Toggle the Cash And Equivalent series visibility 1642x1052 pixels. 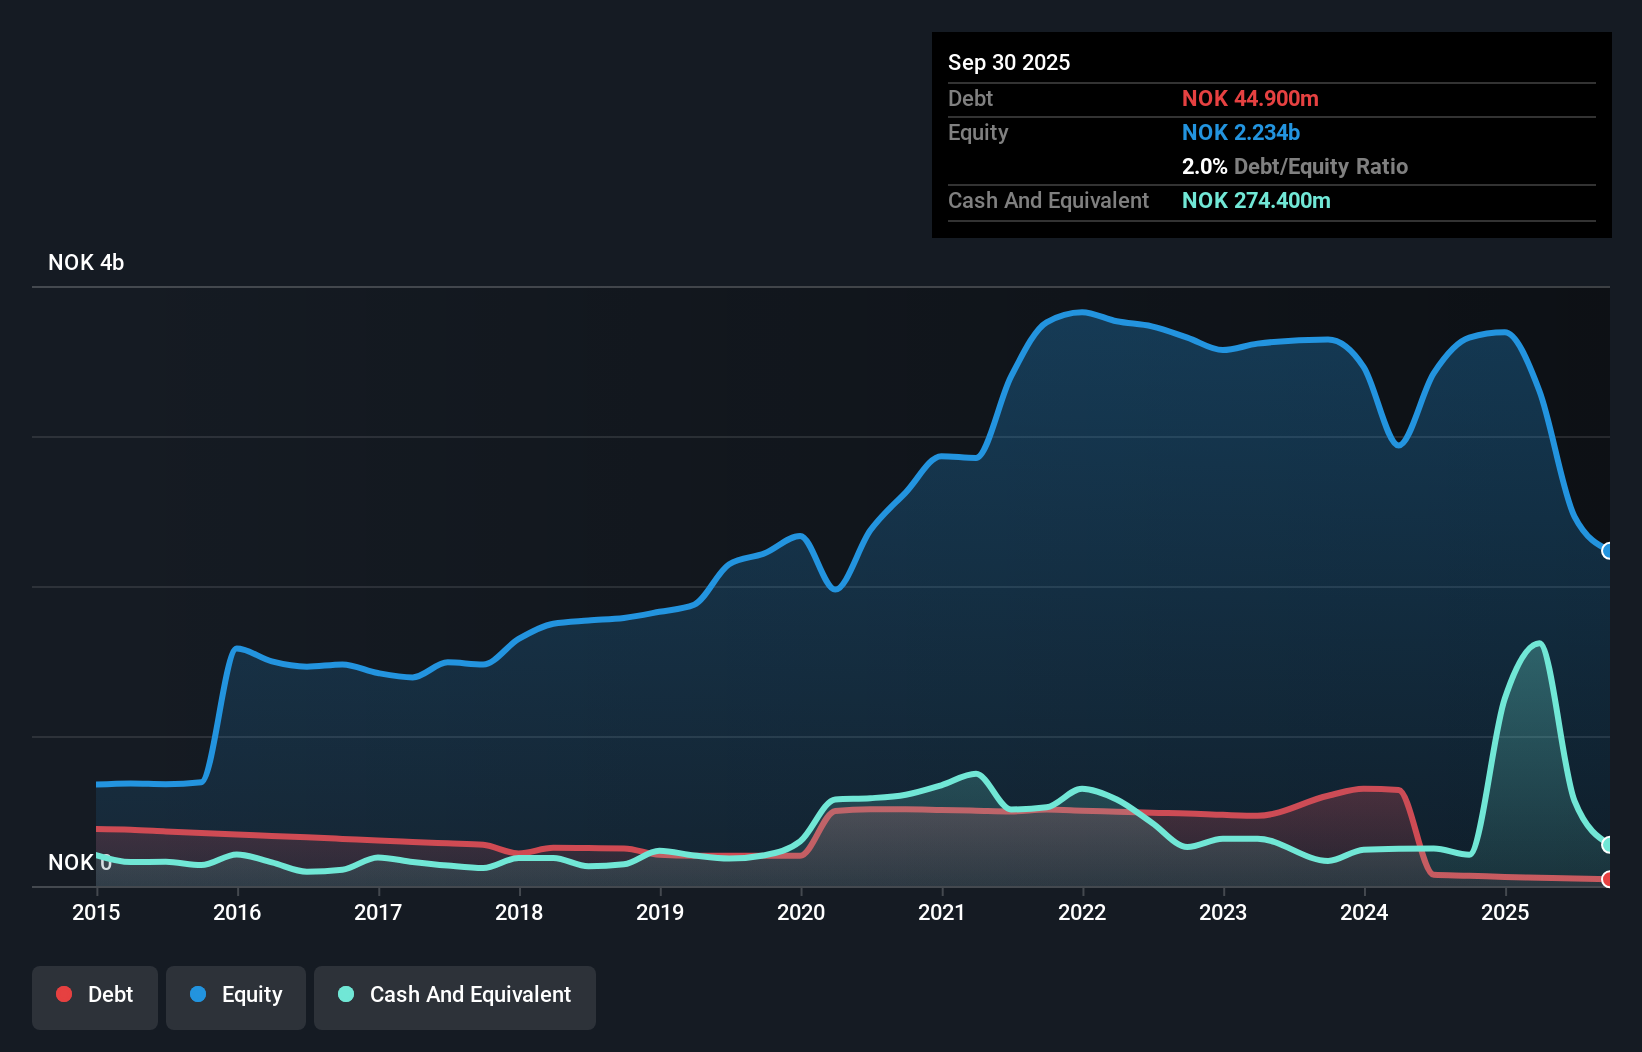tap(455, 997)
